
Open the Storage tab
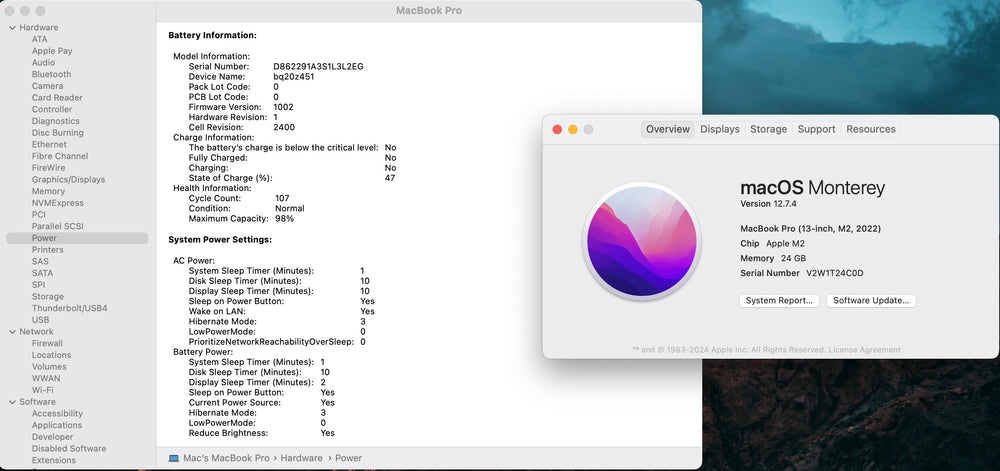tap(768, 129)
